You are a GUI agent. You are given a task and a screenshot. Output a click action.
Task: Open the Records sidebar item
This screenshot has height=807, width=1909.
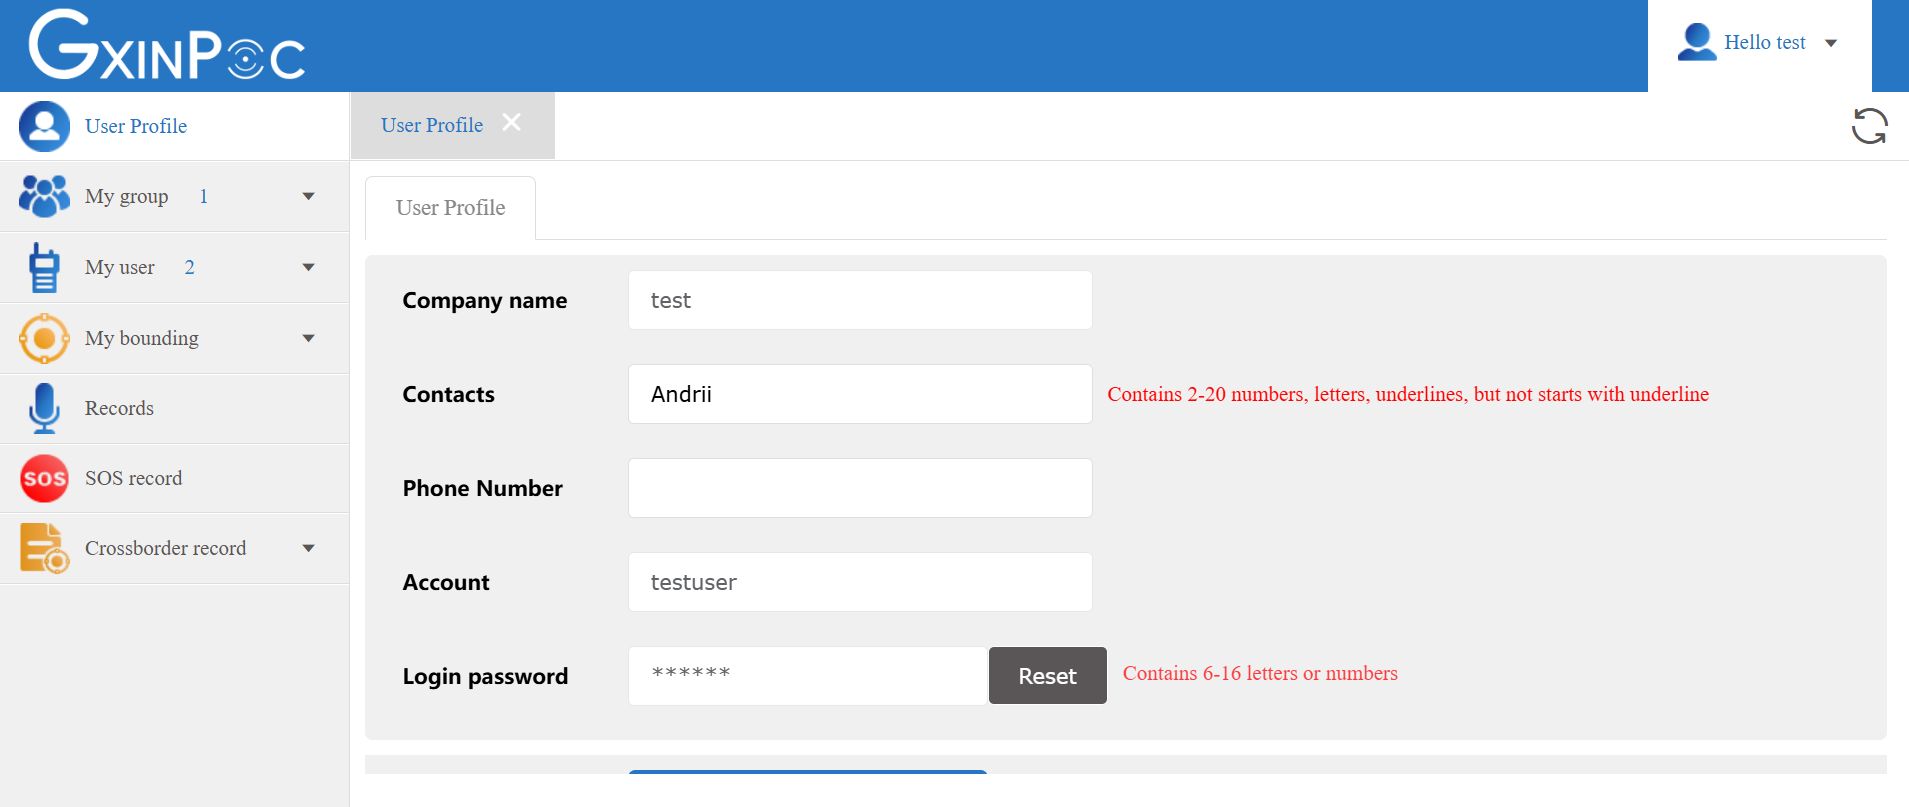click(x=174, y=409)
